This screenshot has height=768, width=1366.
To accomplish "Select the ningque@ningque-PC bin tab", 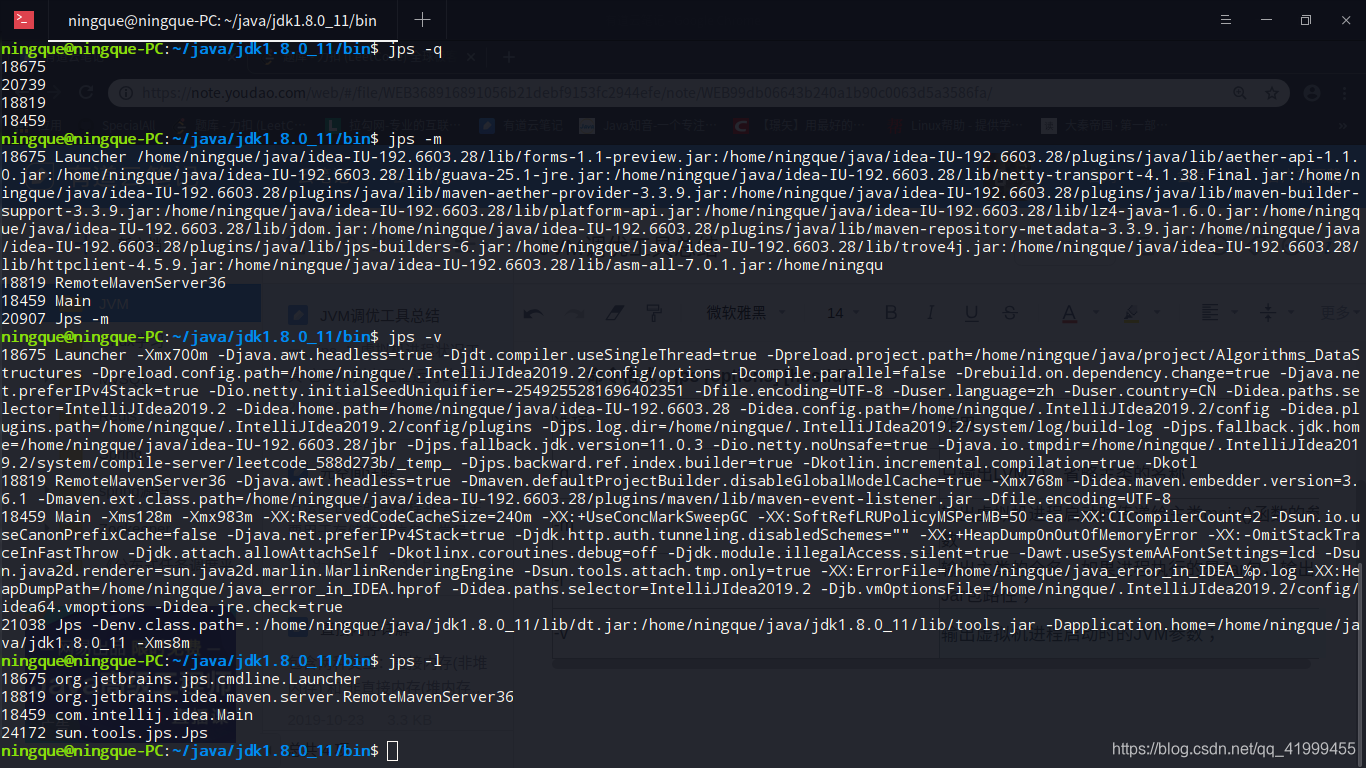I will point(222,20).
